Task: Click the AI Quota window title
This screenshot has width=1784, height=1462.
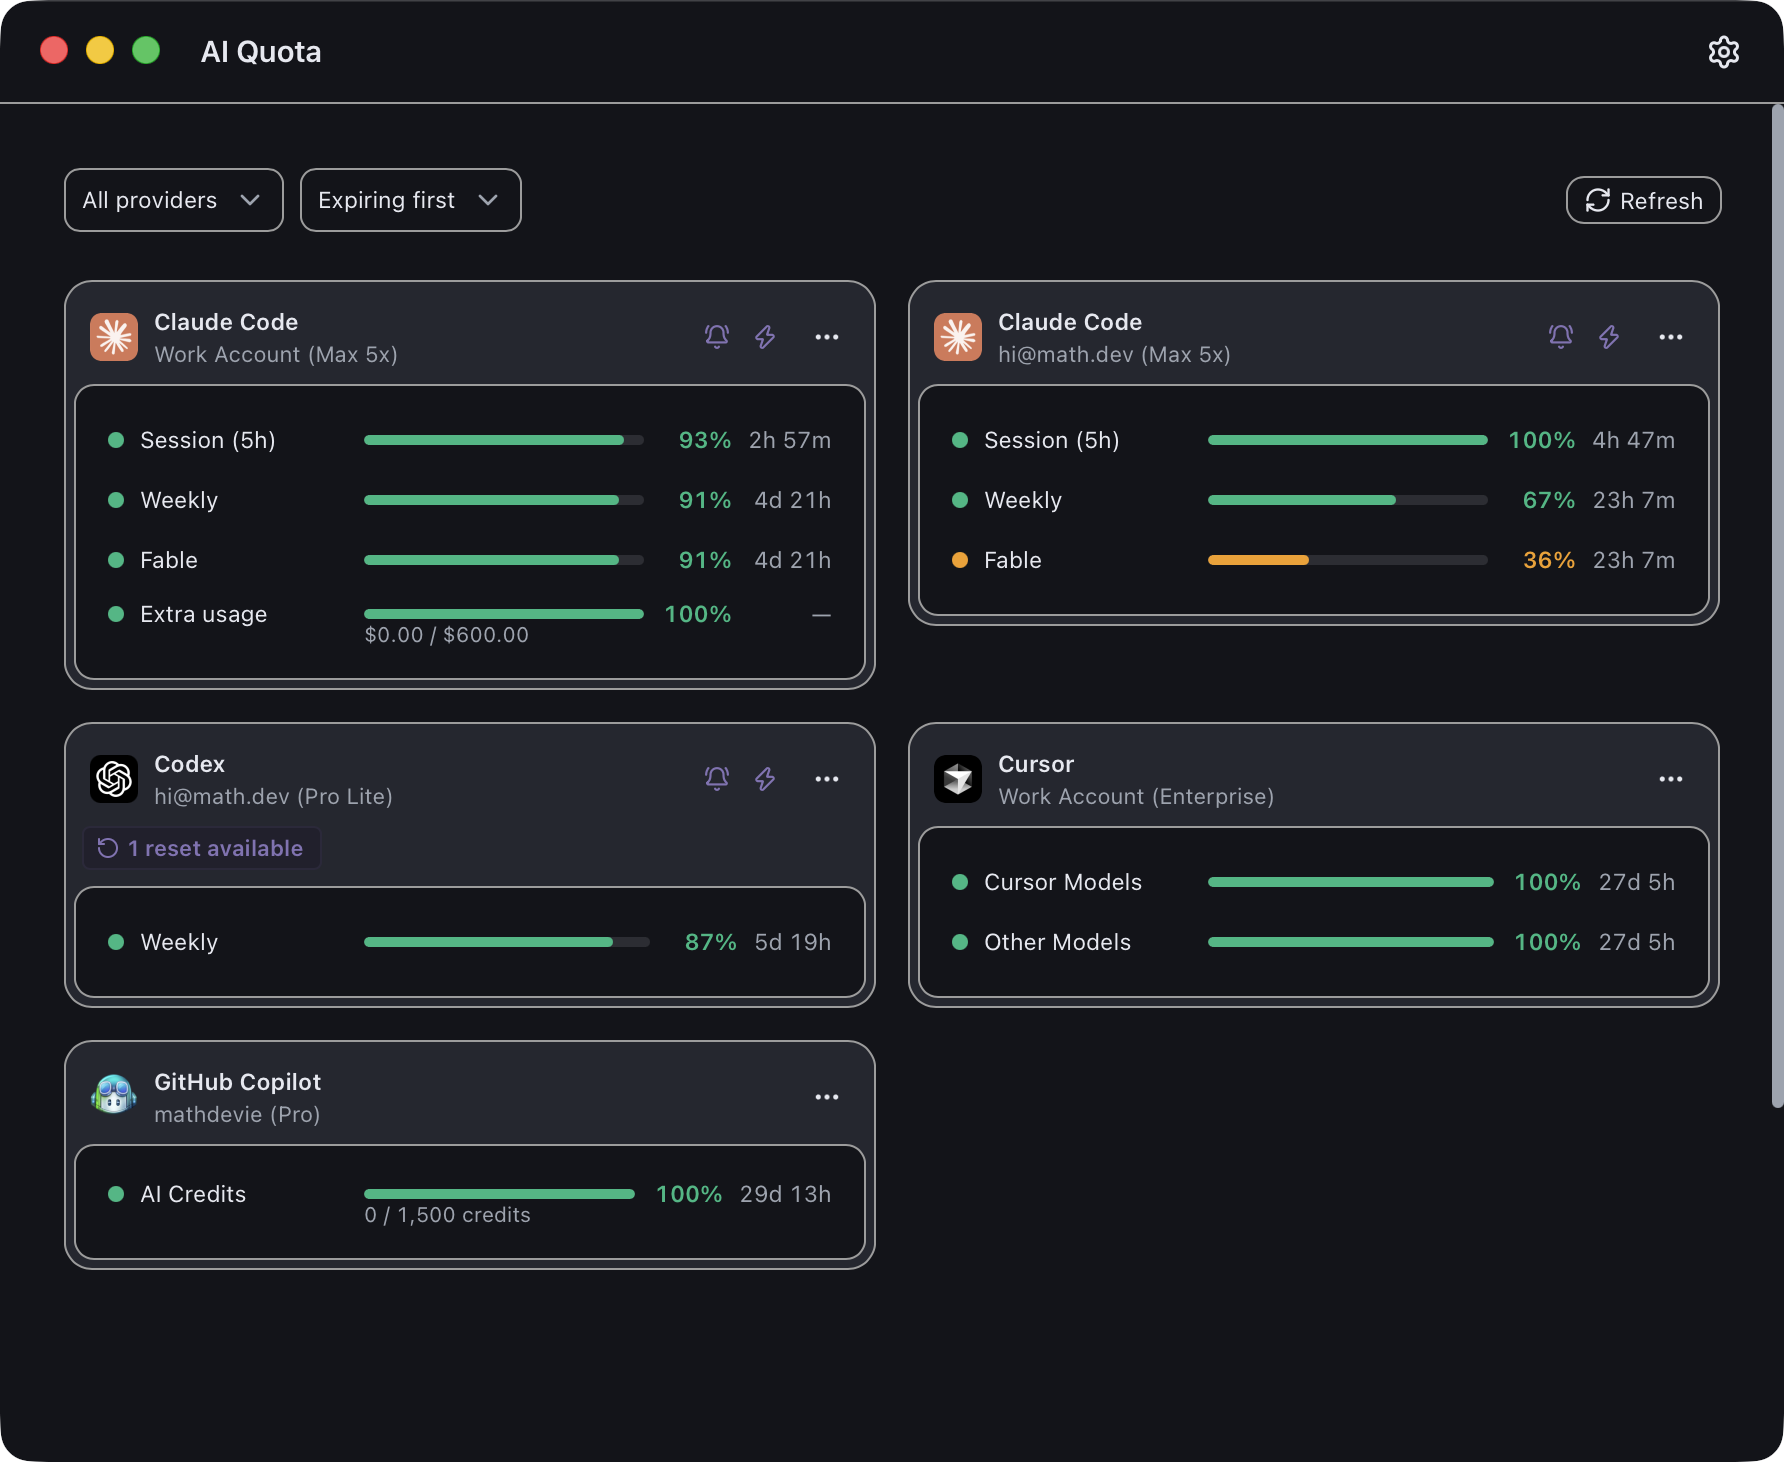Action: click(261, 52)
